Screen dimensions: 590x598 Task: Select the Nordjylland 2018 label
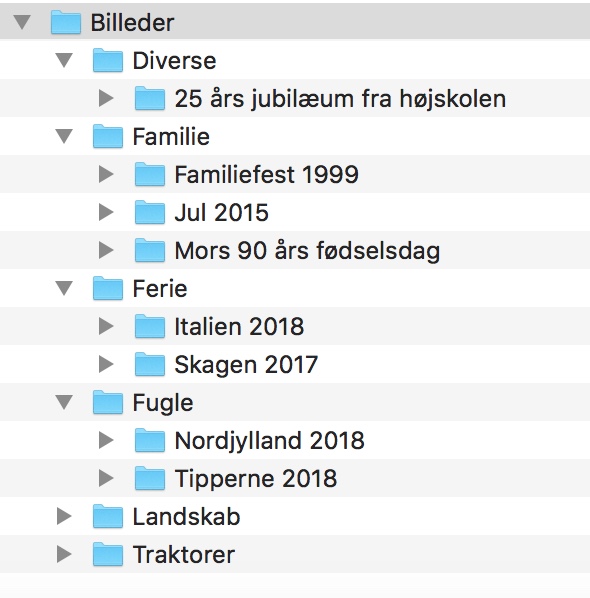pyautogui.click(x=270, y=440)
